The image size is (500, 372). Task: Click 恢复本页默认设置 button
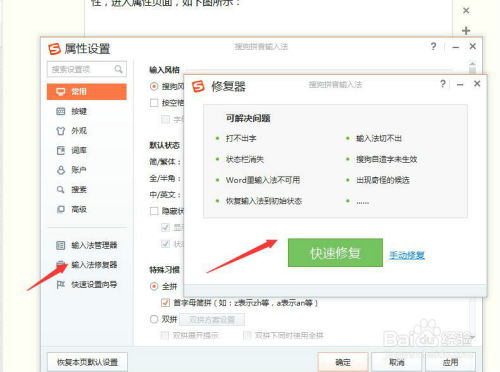tap(87, 362)
